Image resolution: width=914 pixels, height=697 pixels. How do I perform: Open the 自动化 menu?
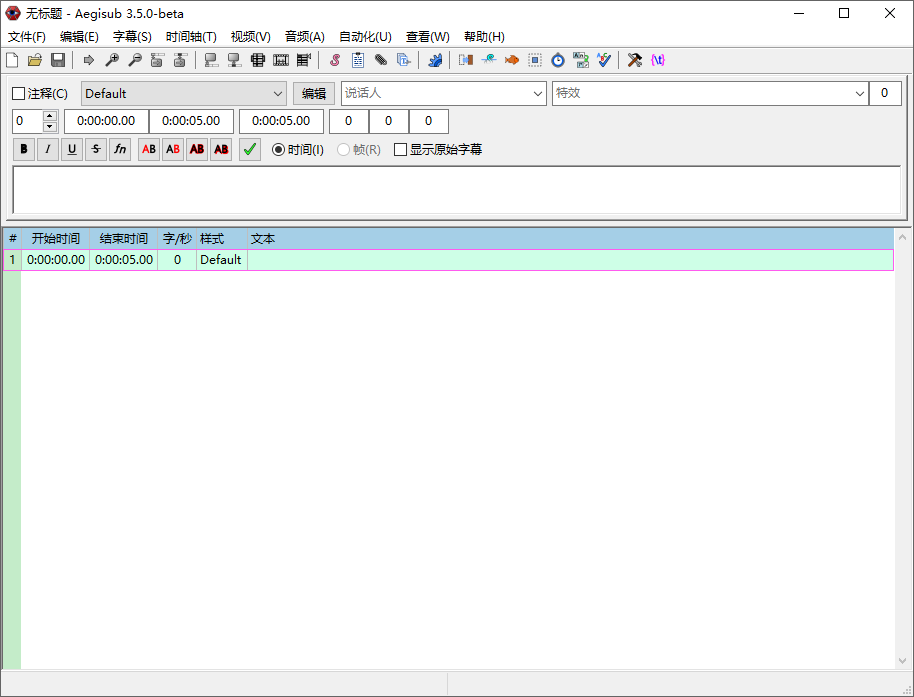click(x=365, y=37)
